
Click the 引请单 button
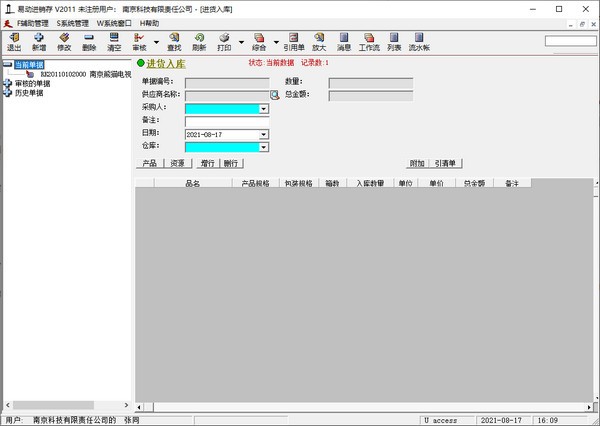click(x=445, y=163)
